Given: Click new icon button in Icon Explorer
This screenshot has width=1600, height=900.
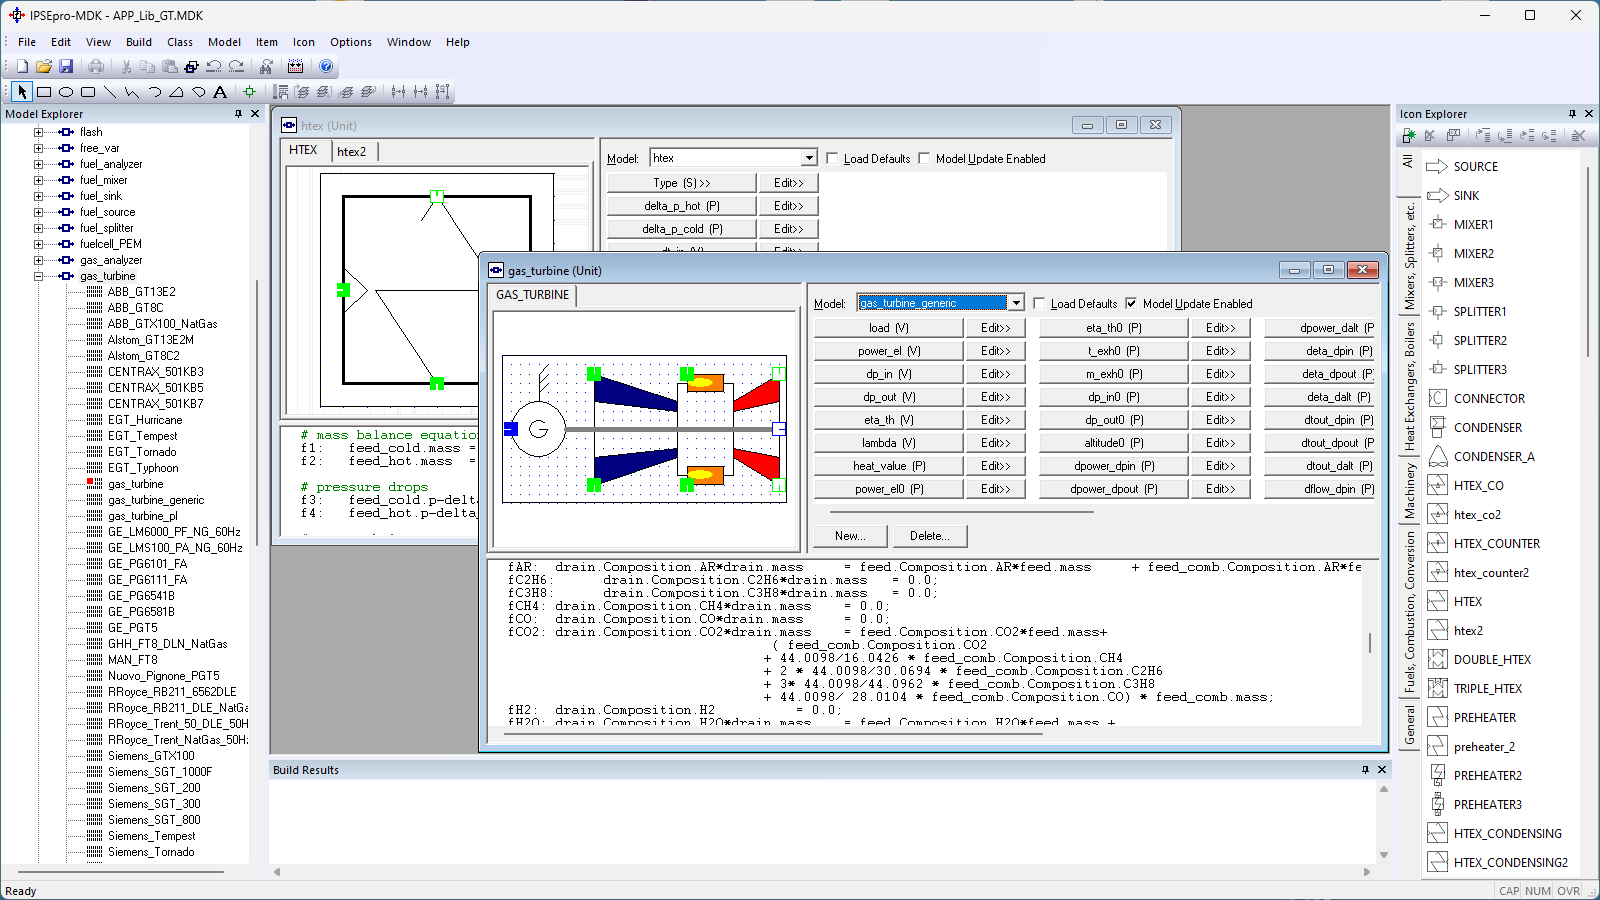Looking at the screenshot, I should (x=1410, y=135).
